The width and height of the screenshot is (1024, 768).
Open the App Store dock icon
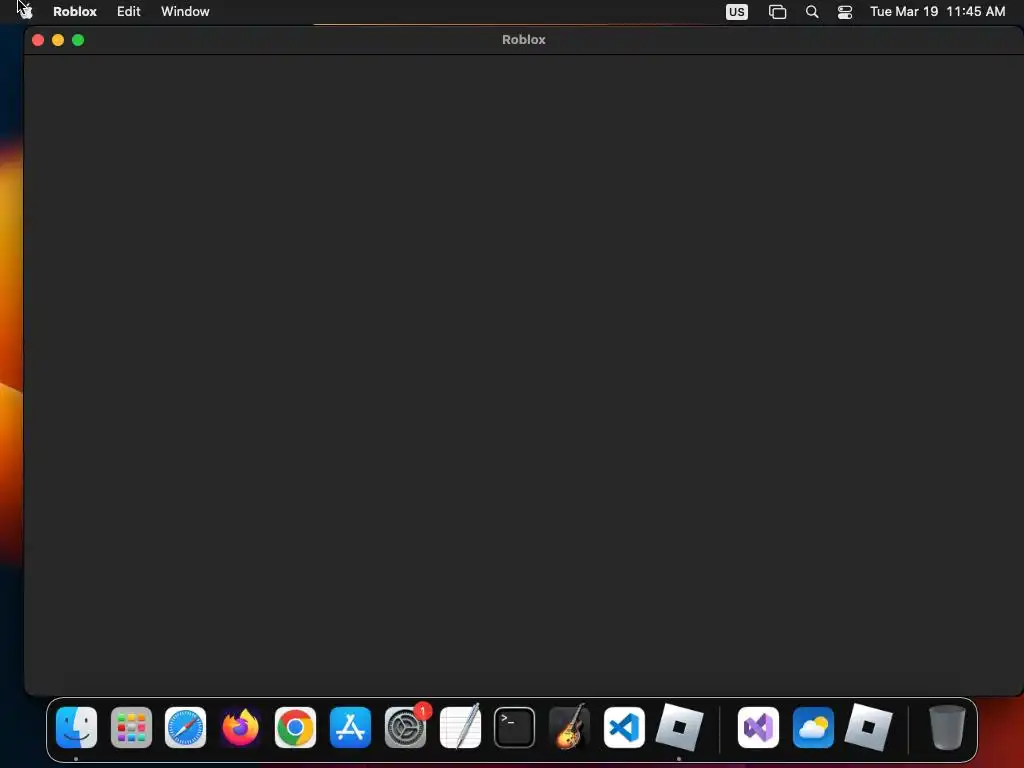tap(350, 727)
